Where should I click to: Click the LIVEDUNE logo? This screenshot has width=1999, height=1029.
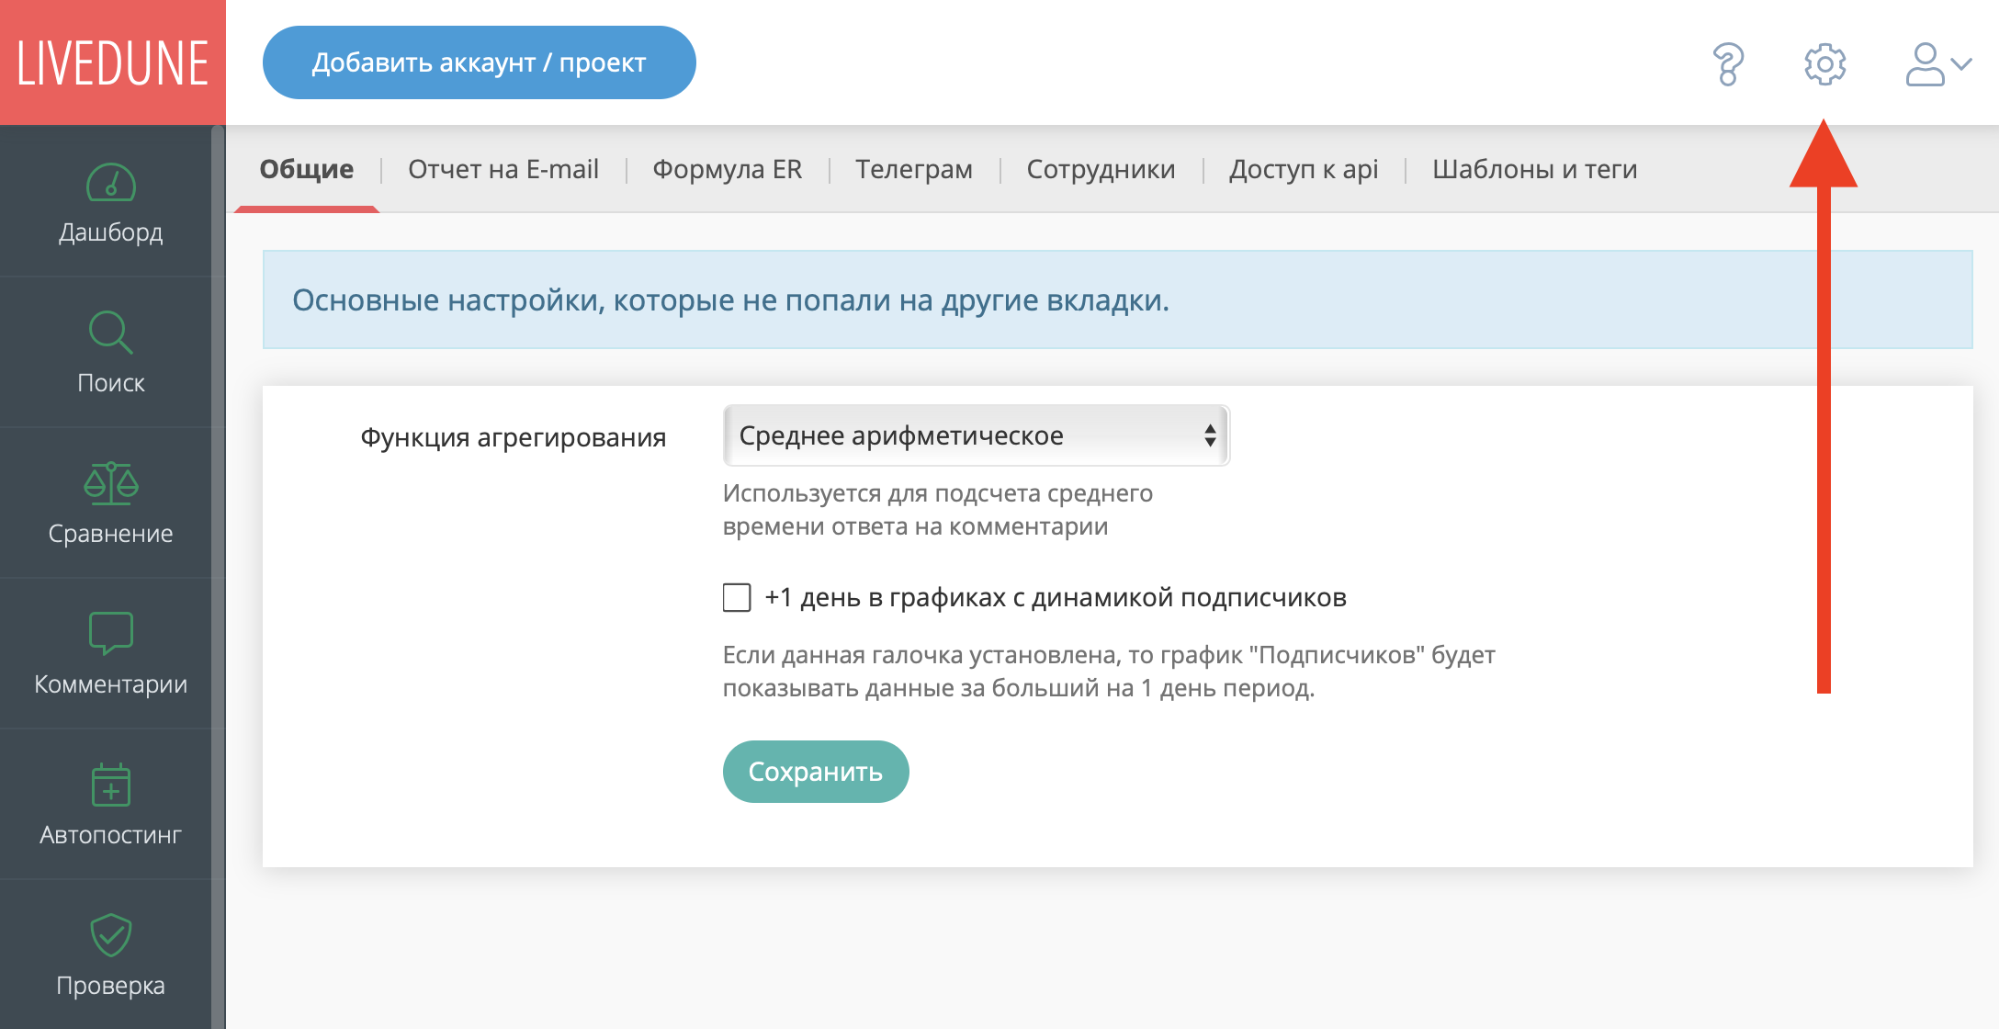[113, 63]
